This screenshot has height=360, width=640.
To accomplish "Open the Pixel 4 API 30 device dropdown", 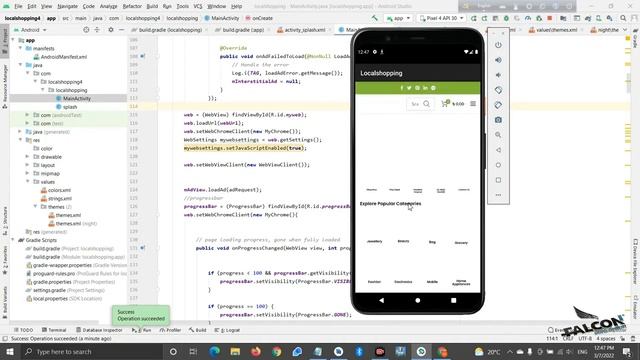I will click(442, 18).
